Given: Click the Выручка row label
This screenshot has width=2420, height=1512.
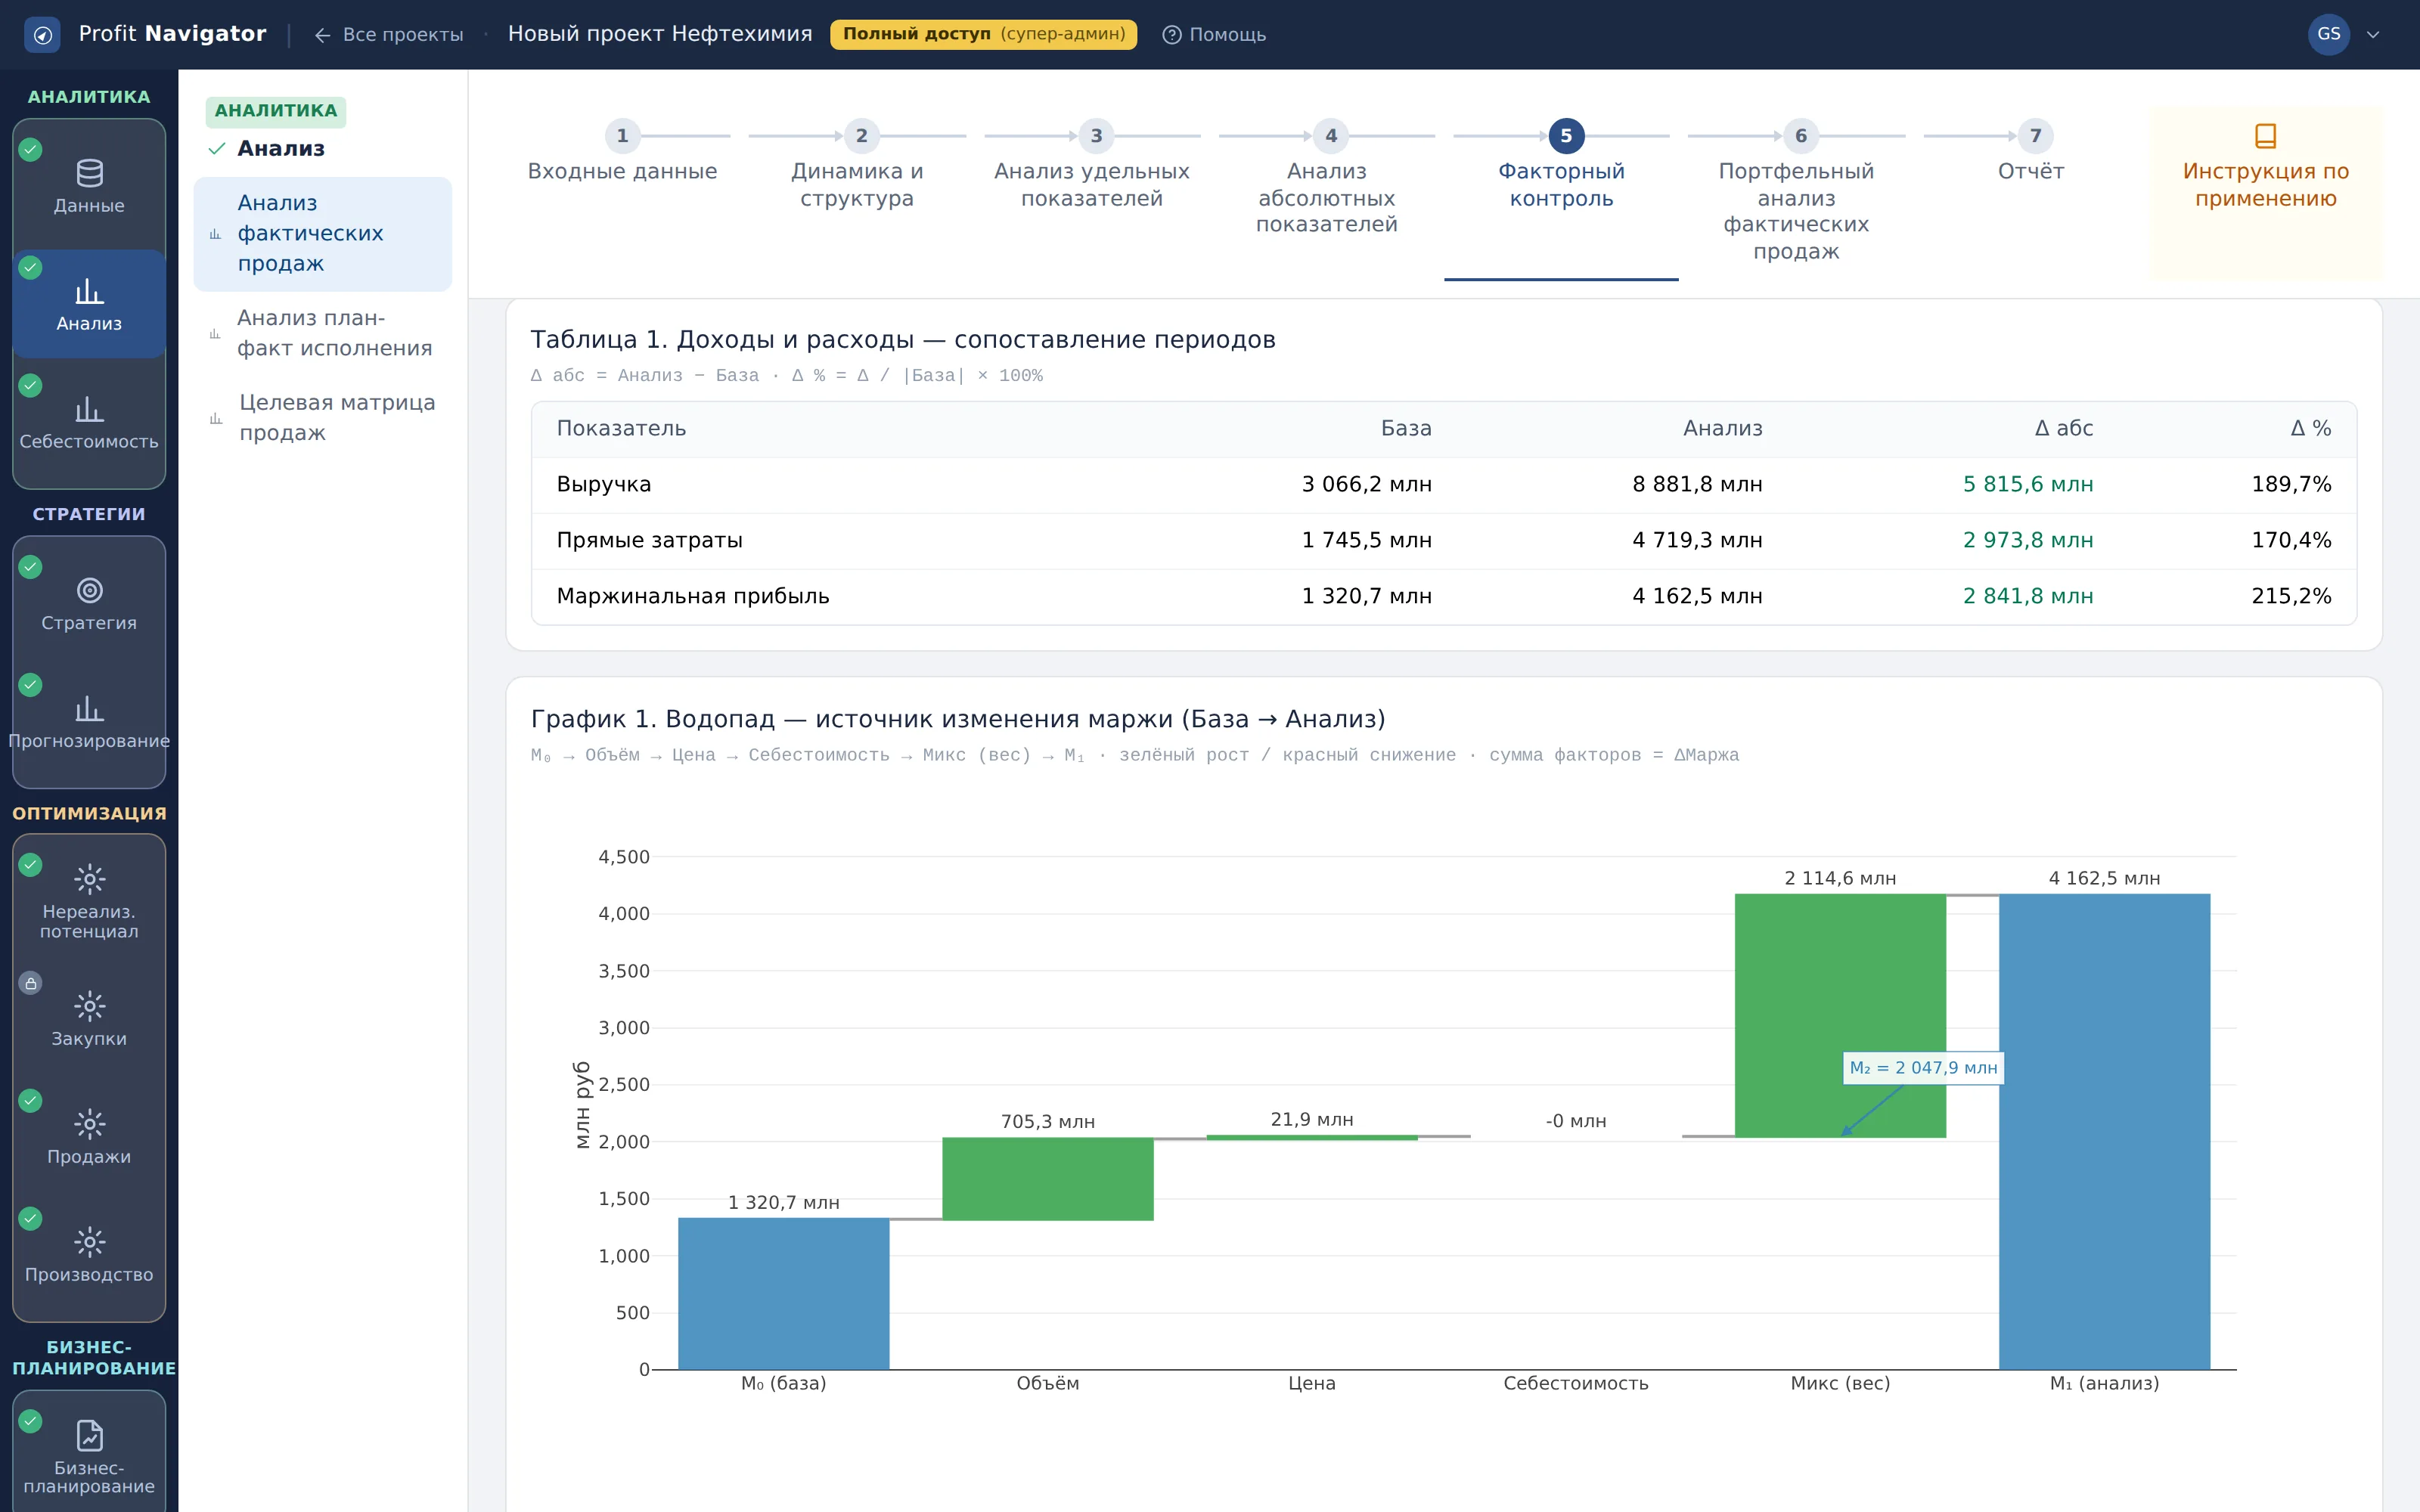Looking at the screenshot, I should tap(604, 485).
